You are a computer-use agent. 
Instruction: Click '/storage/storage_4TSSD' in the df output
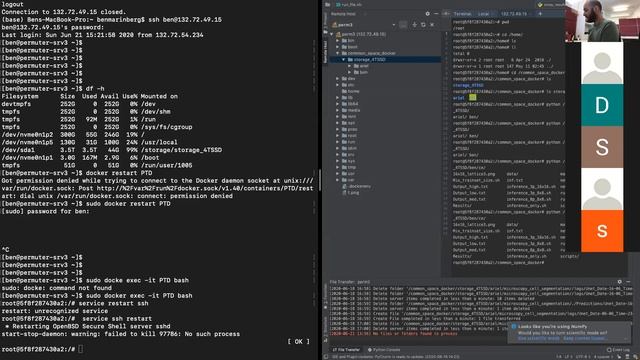[181, 150]
